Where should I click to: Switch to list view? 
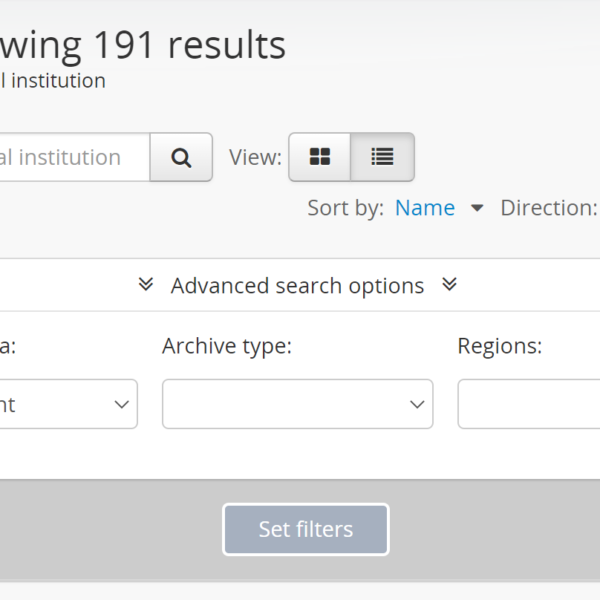tap(382, 157)
